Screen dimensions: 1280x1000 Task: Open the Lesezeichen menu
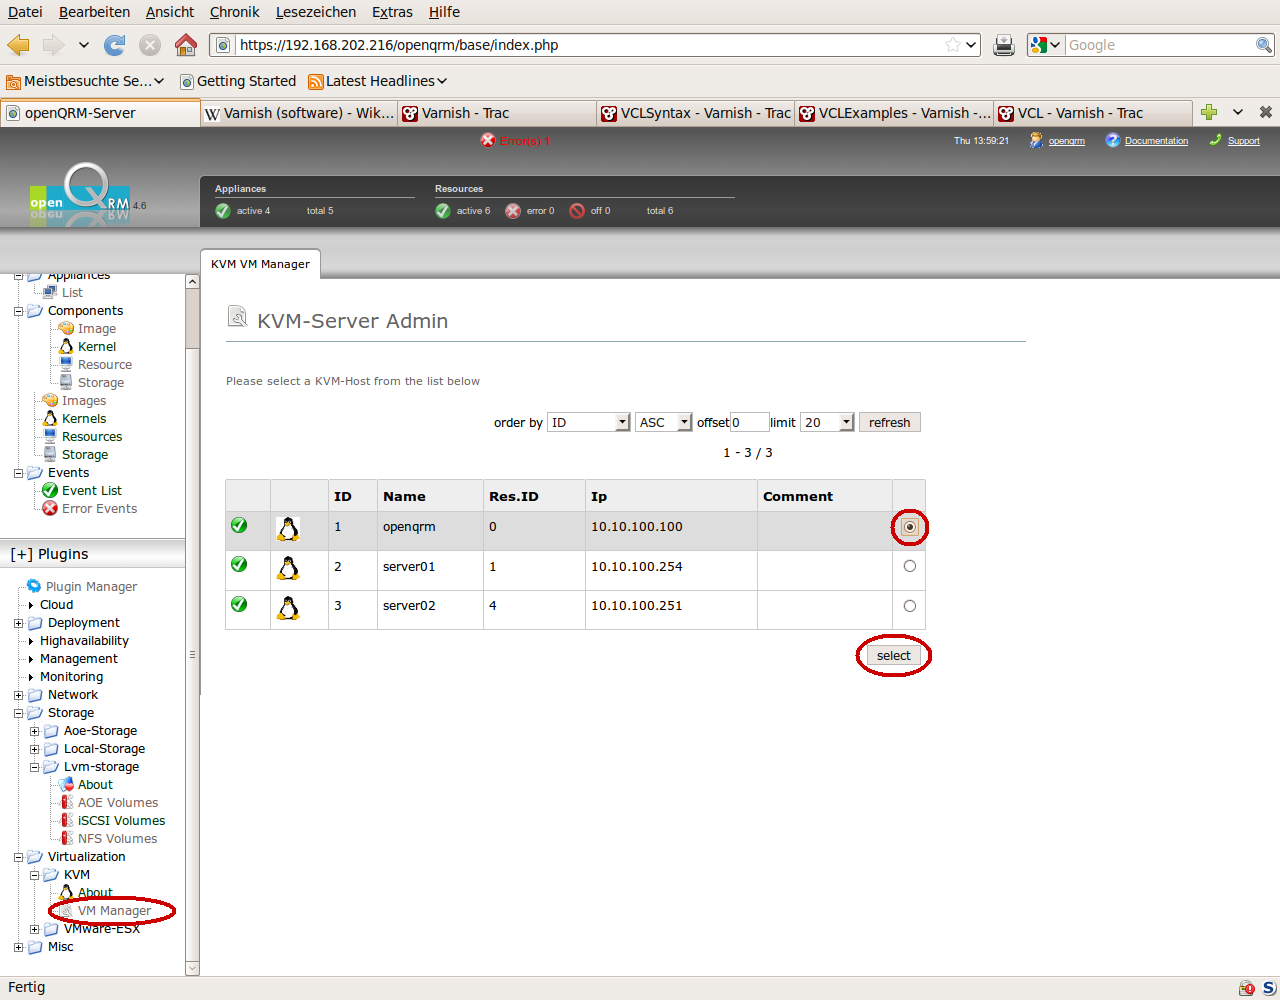click(x=315, y=12)
